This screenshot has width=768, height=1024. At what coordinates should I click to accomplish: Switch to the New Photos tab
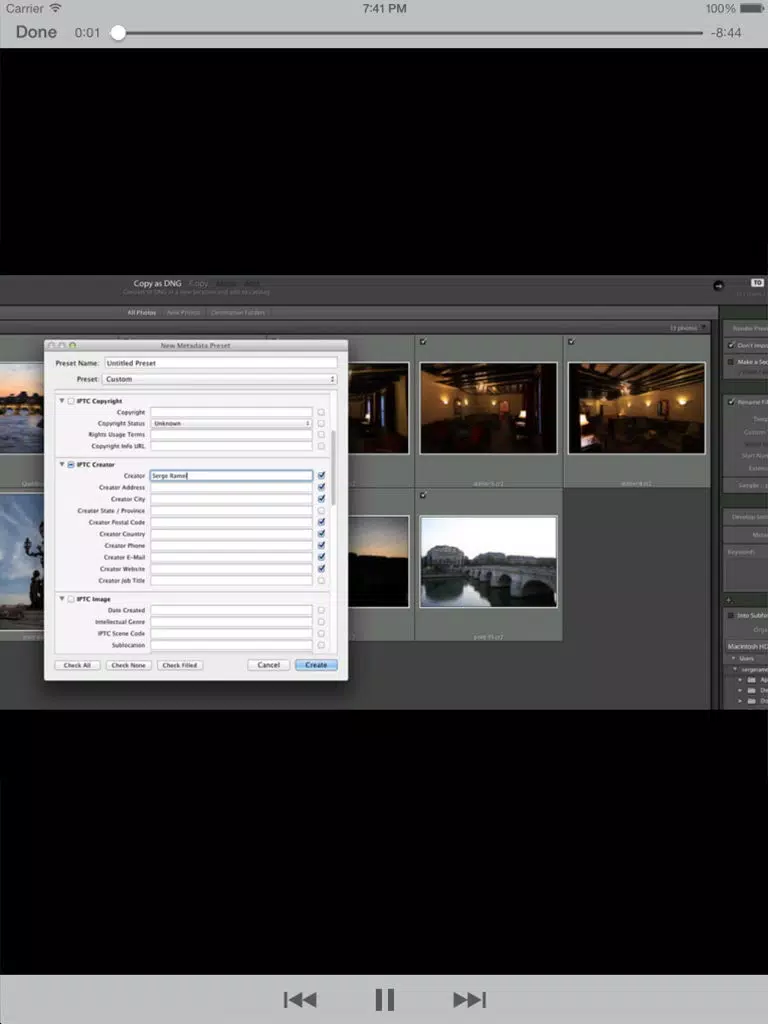pos(183,313)
